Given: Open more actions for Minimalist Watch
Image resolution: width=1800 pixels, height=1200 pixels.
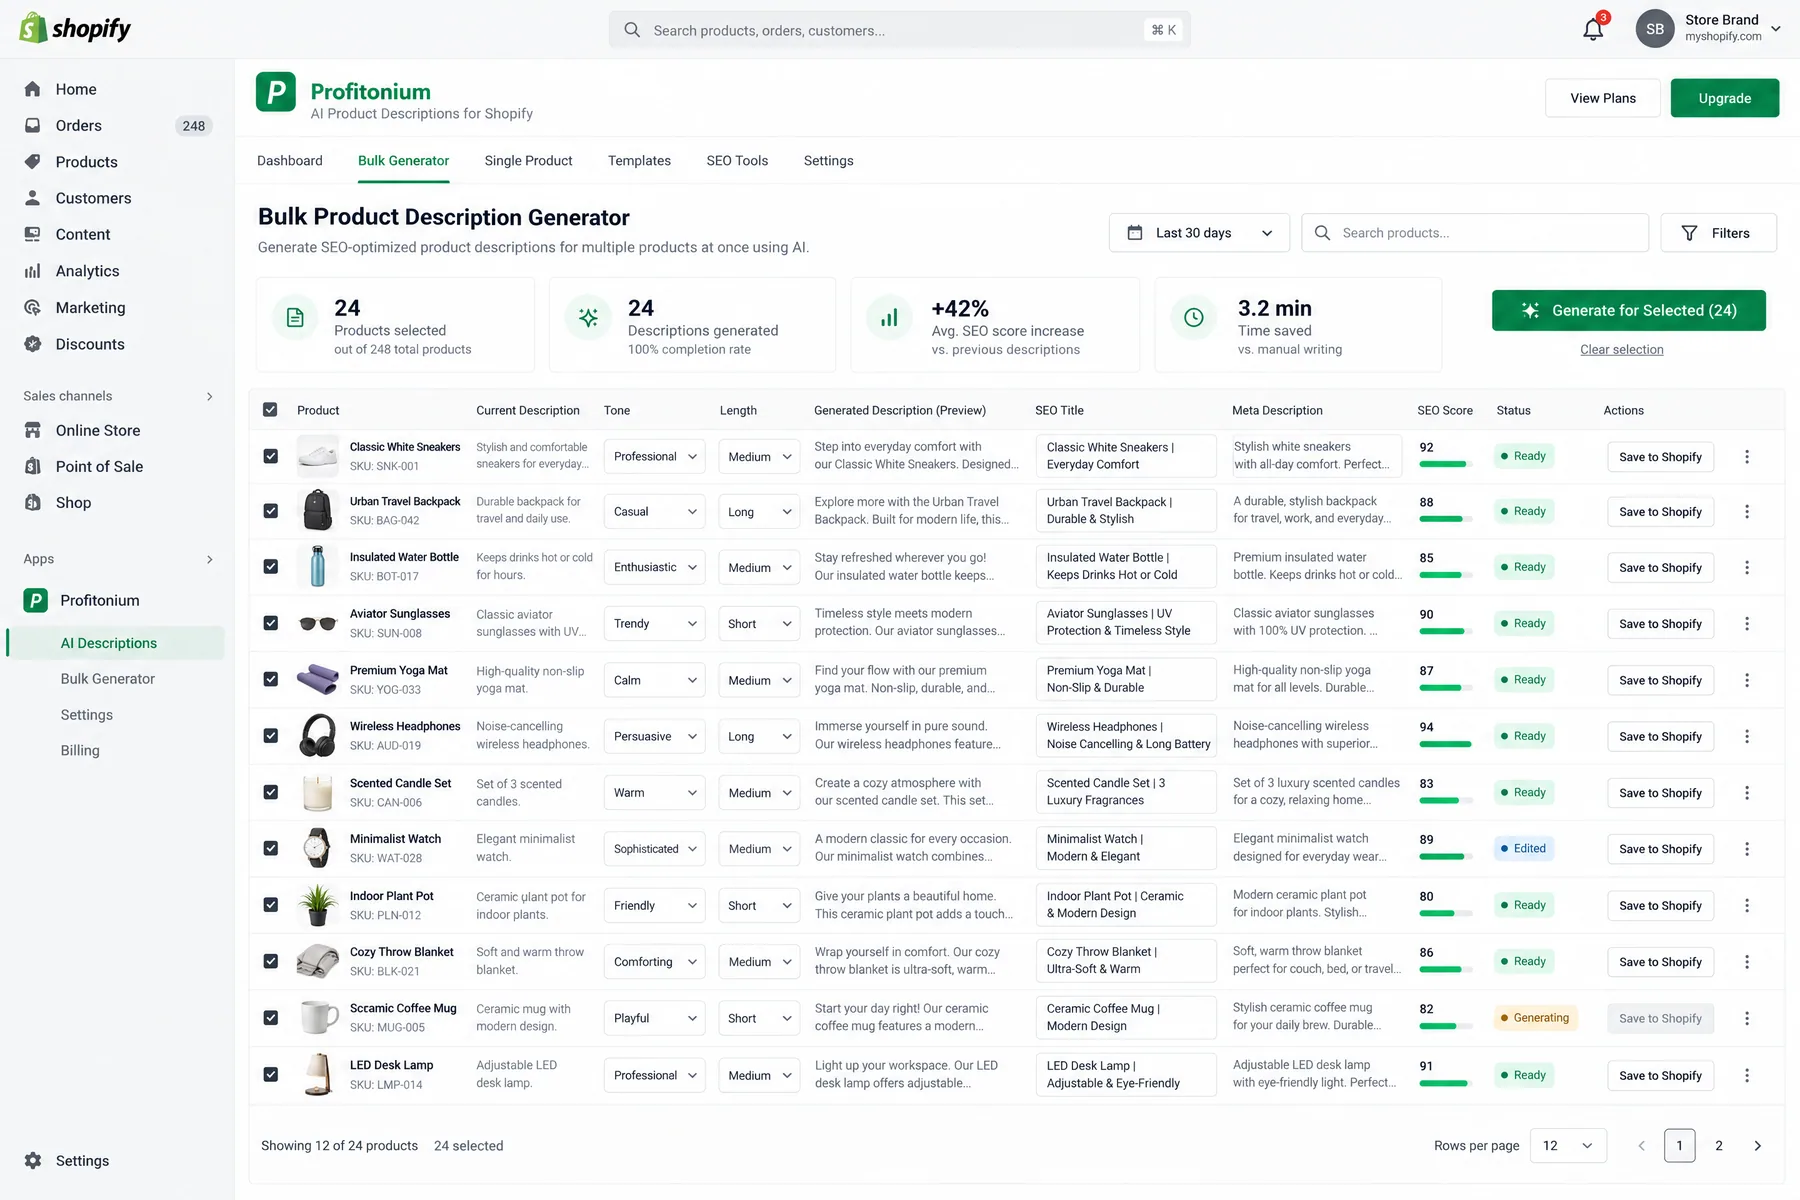Looking at the screenshot, I should click(1747, 848).
